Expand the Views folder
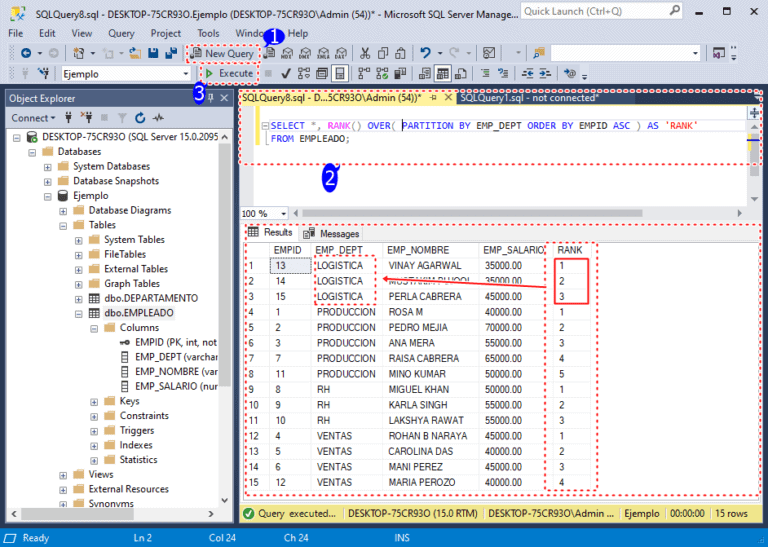The width and height of the screenshot is (768, 547). (x=63, y=475)
